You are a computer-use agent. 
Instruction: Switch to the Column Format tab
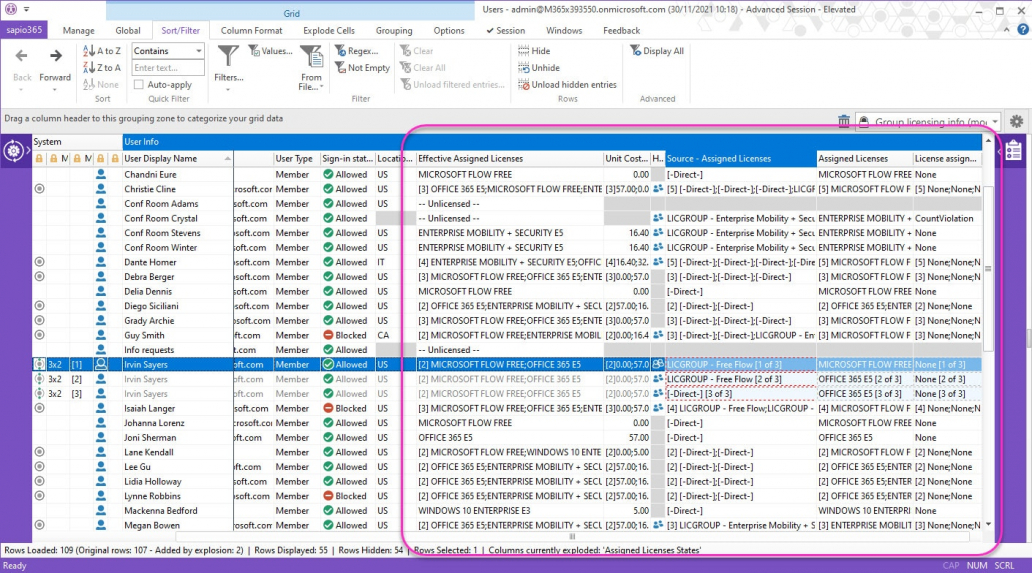[x=251, y=30]
